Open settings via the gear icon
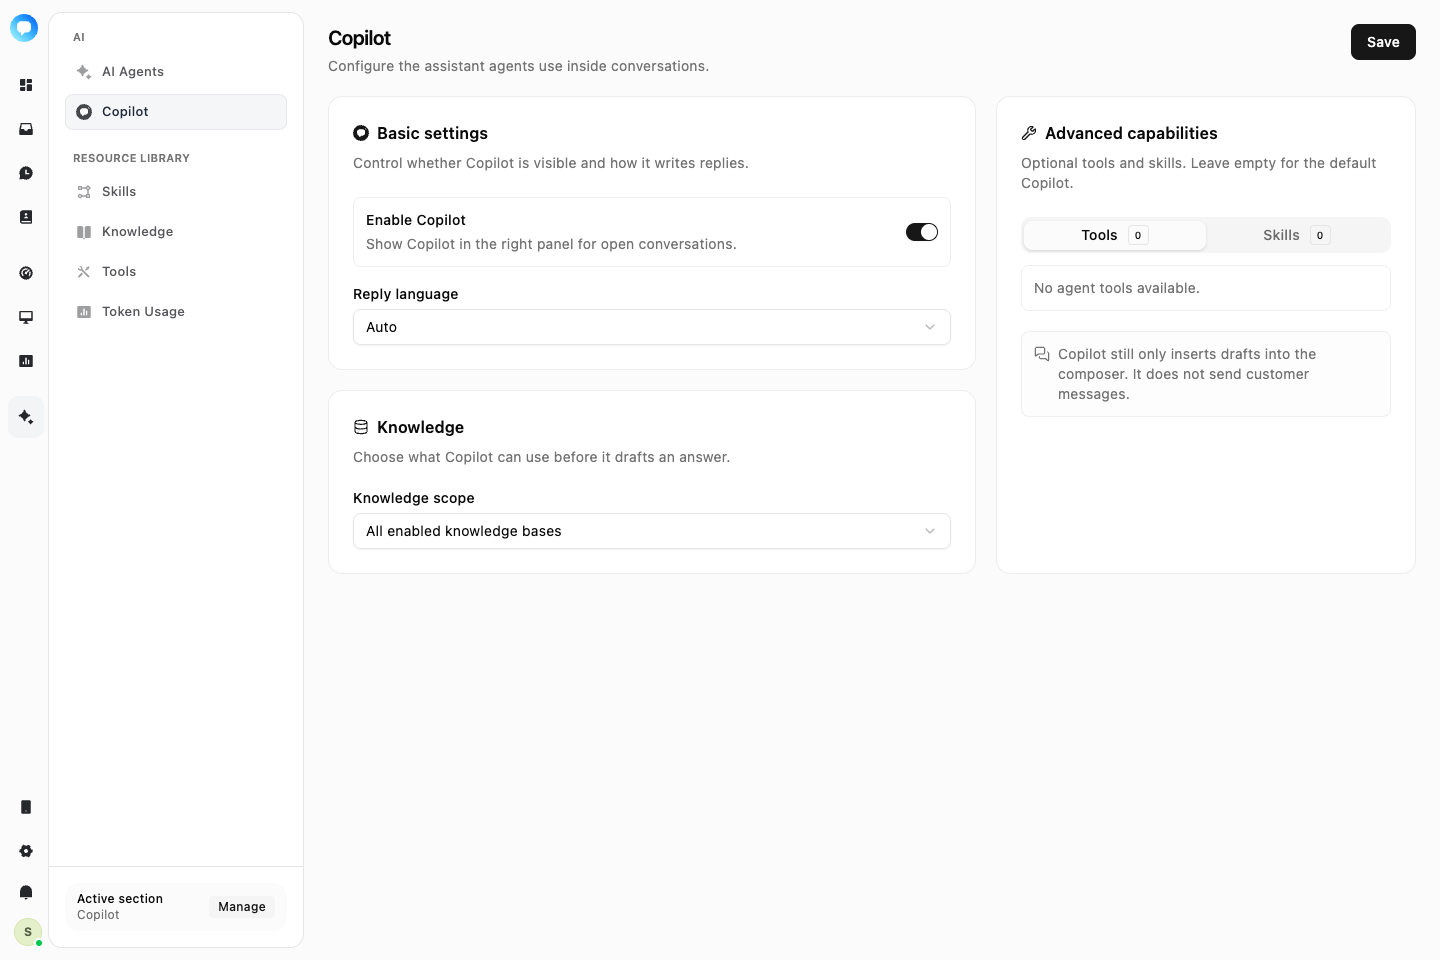 click(x=26, y=851)
